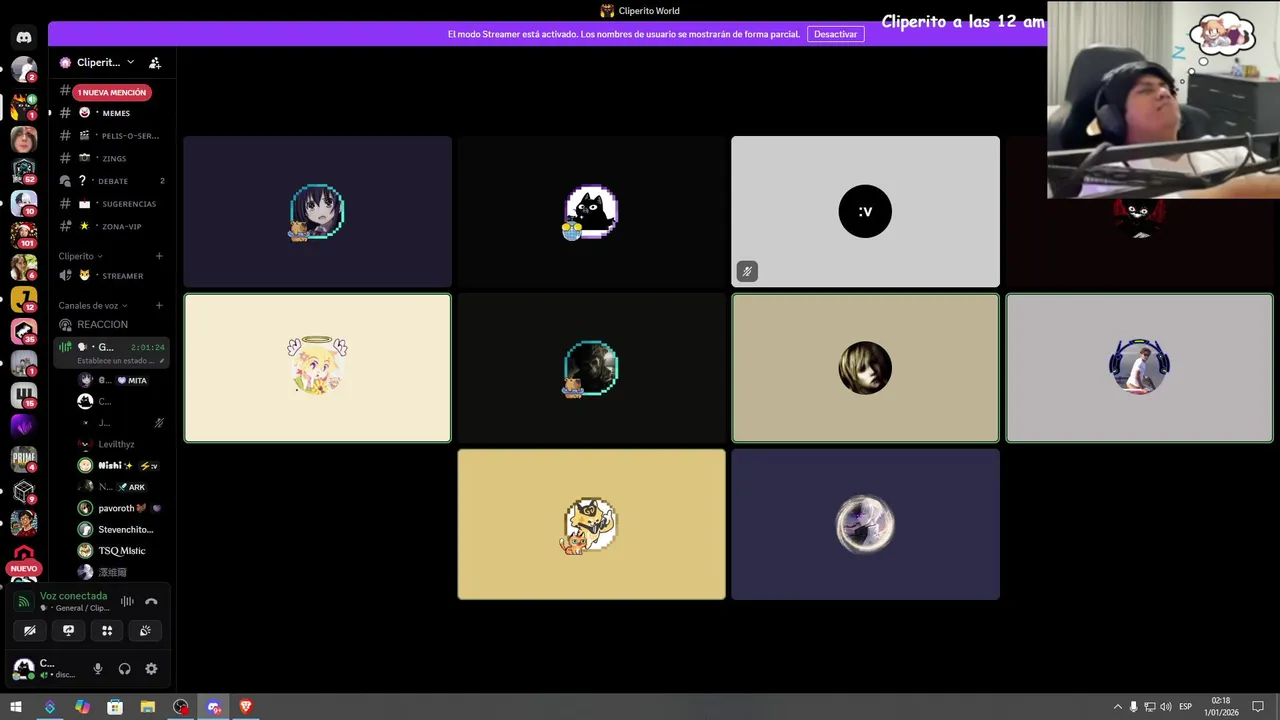Turn on camera in voice panel
1280x720 pixels.
click(30, 630)
